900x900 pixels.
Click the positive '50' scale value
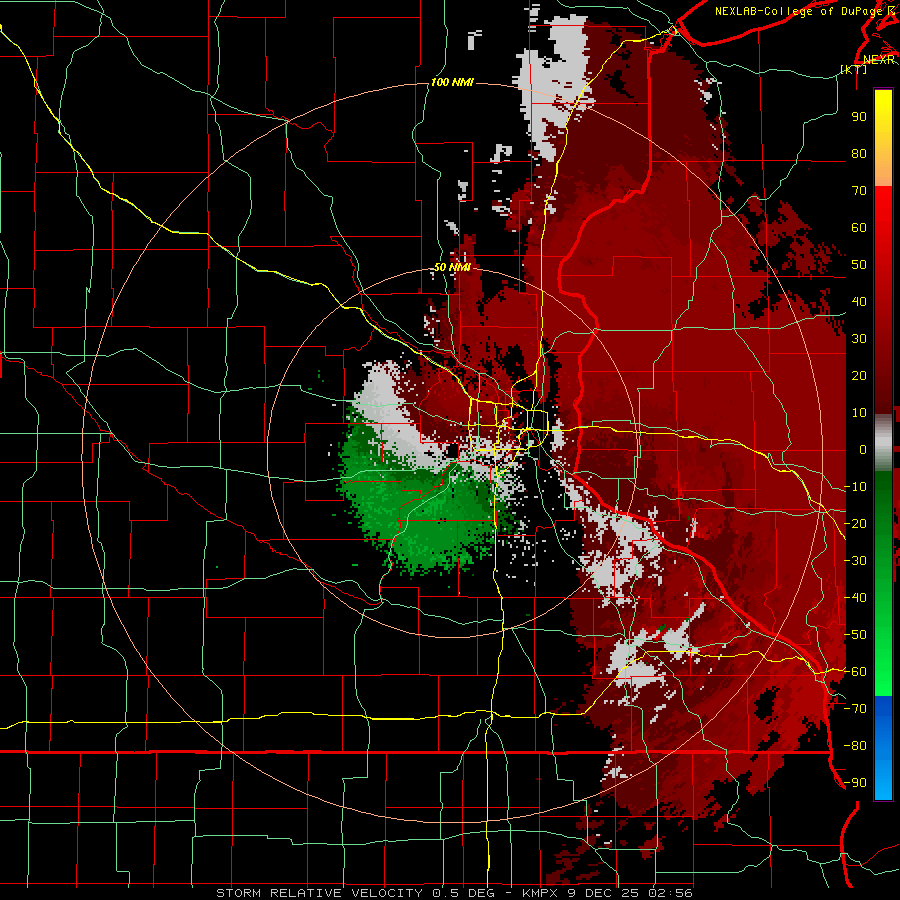(x=859, y=265)
